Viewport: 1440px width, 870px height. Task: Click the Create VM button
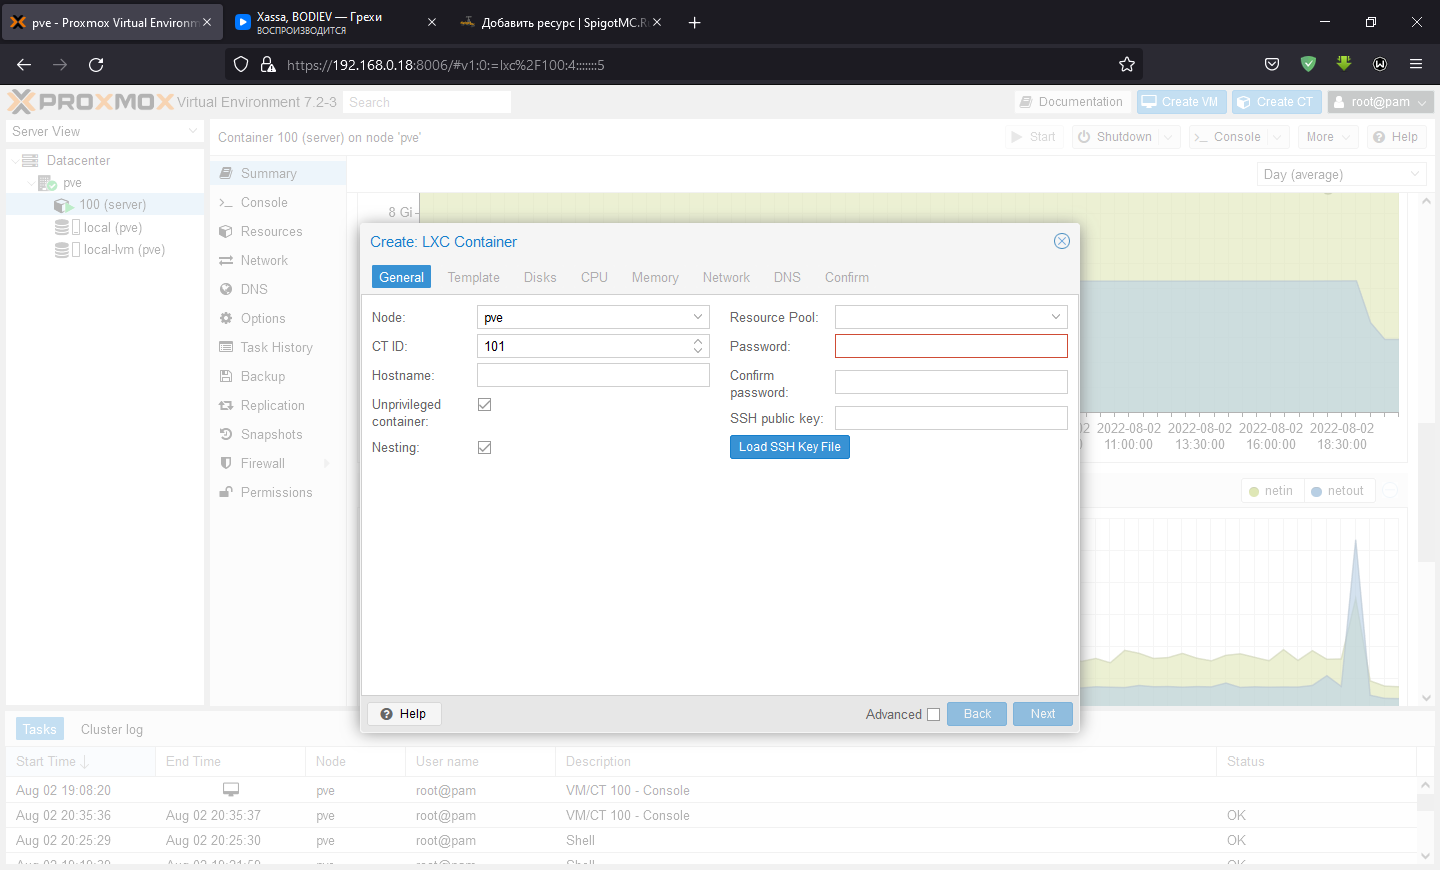coord(1181,102)
